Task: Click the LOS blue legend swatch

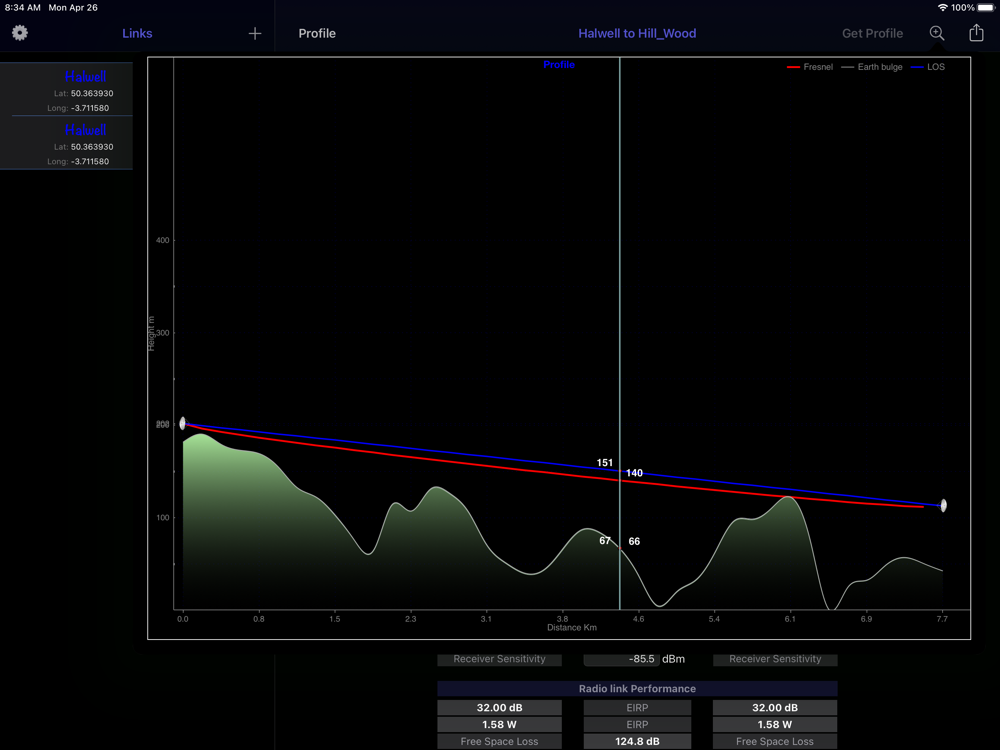Action: [916, 67]
